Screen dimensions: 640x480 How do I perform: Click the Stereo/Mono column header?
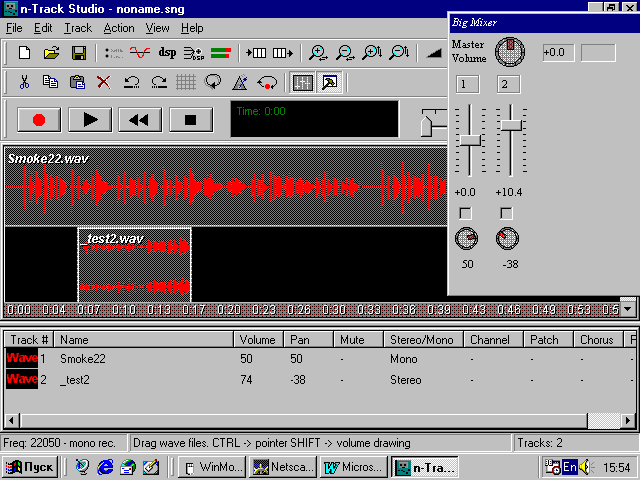tap(423, 340)
